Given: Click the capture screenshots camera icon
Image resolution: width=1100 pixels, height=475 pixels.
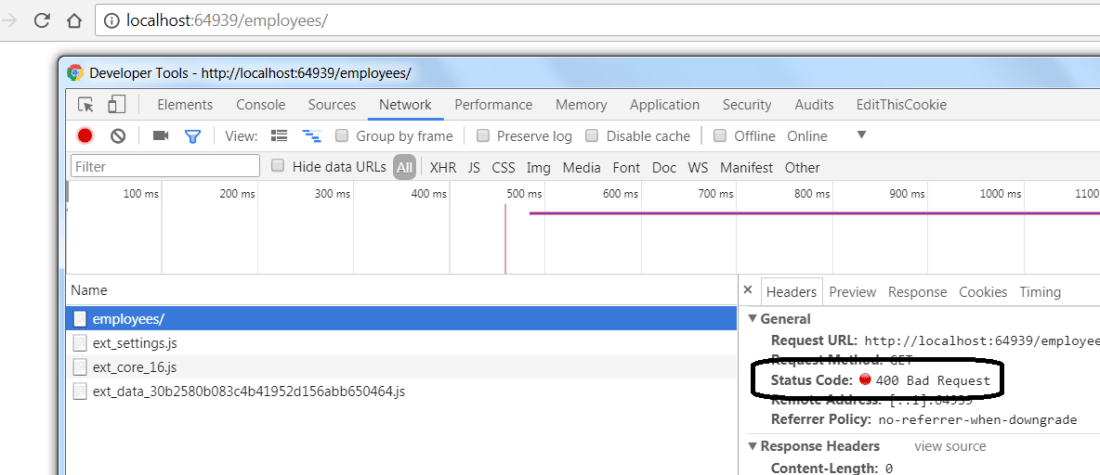Looking at the screenshot, I should 160,136.
